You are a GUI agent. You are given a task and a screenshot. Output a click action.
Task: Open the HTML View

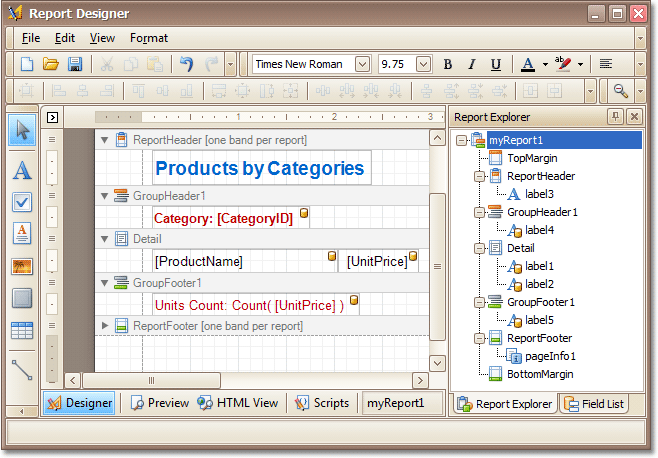click(x=238, y=403)
